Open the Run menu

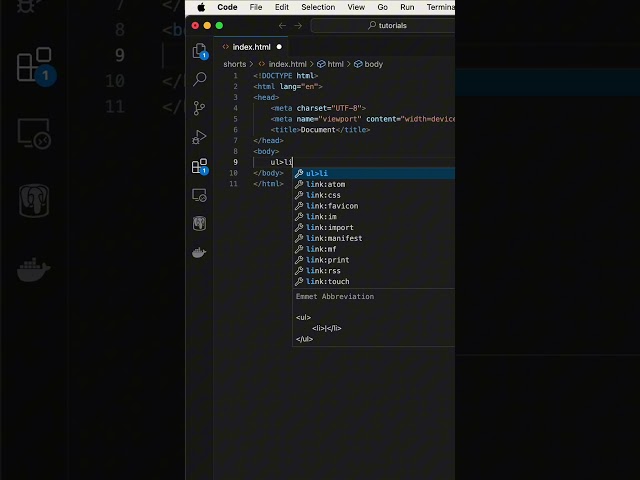(x=407, y=7)
